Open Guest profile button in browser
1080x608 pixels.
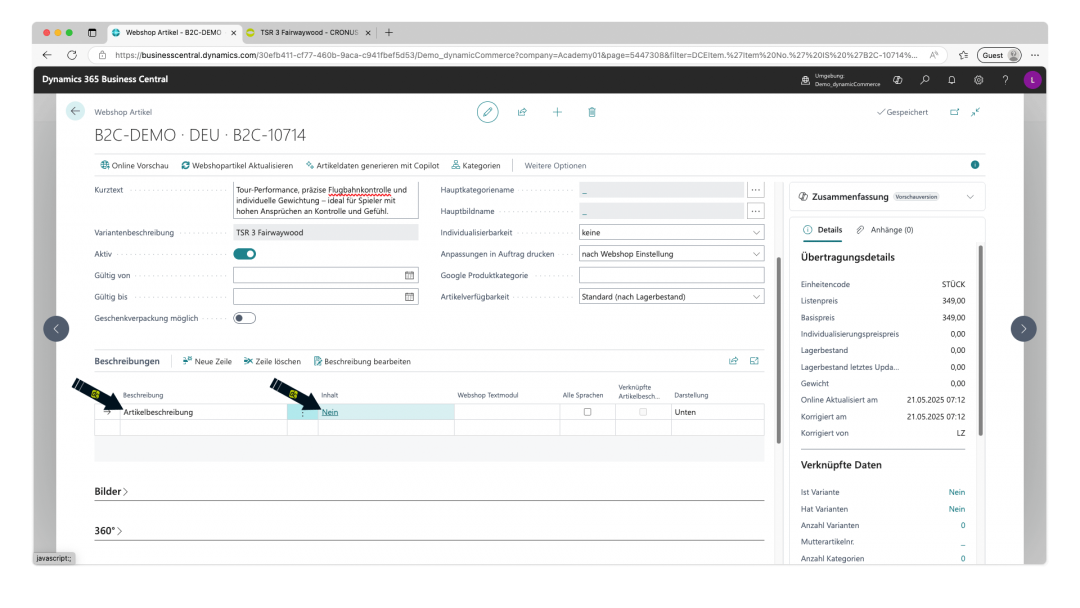tap(999, 55)
